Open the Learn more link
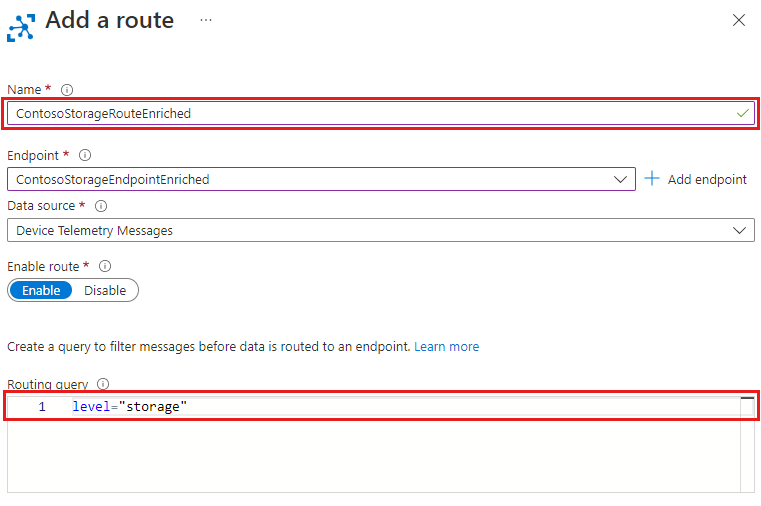 pyautogui.click(x=446, y=347)
